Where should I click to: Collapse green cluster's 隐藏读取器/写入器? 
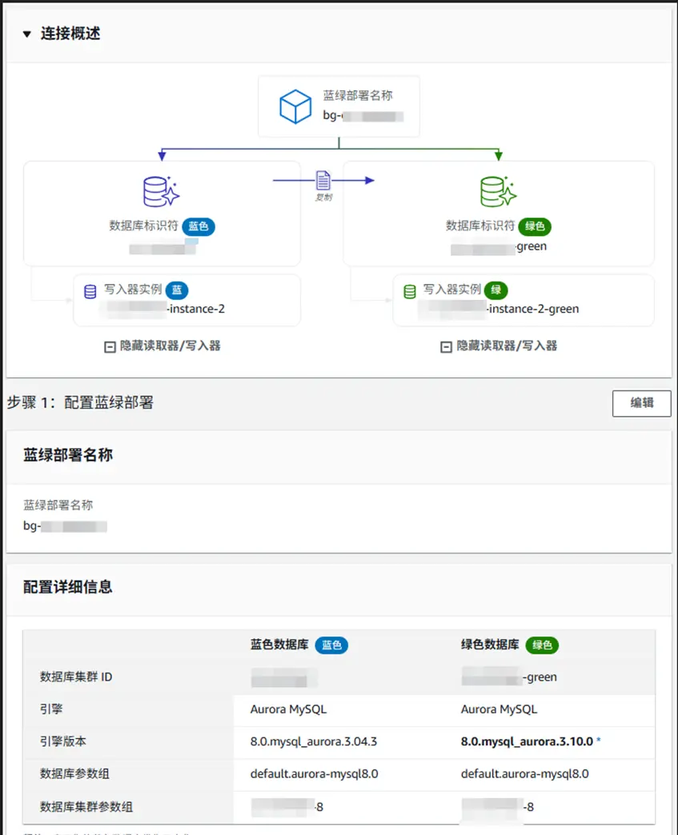(x=446, y=346)
